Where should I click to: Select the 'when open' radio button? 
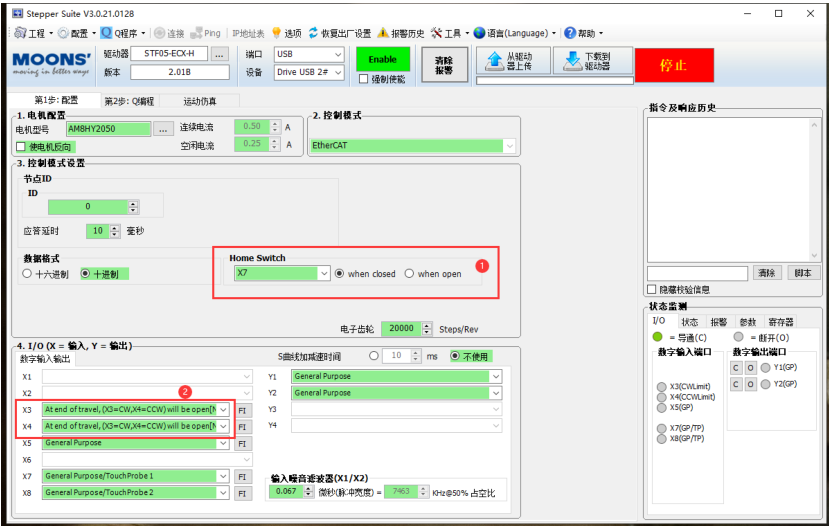409,274
